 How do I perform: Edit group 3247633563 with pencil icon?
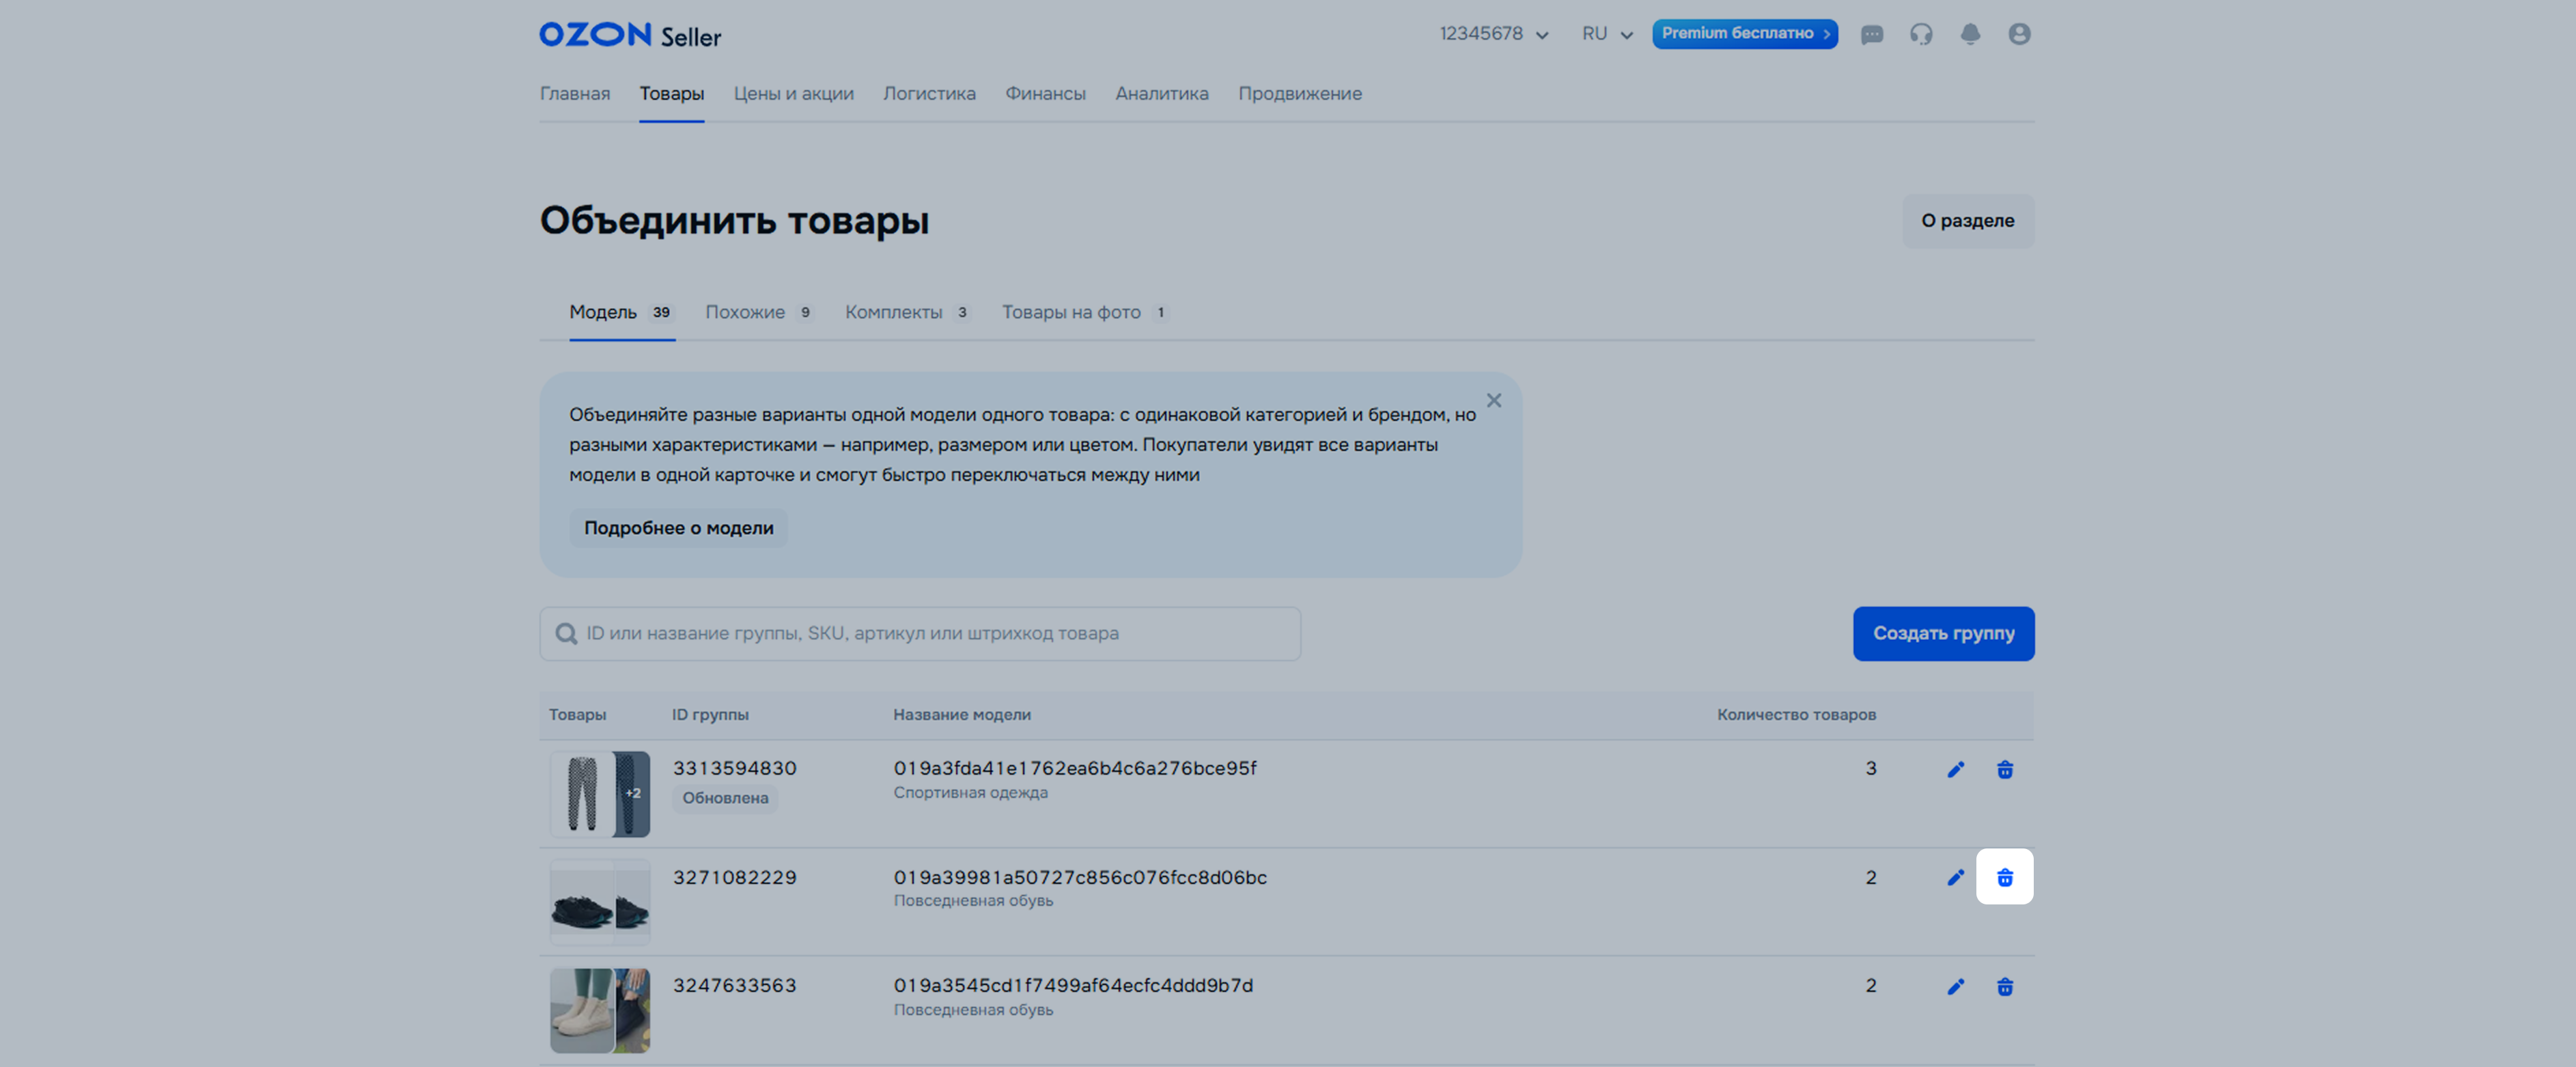[1955, 987]
